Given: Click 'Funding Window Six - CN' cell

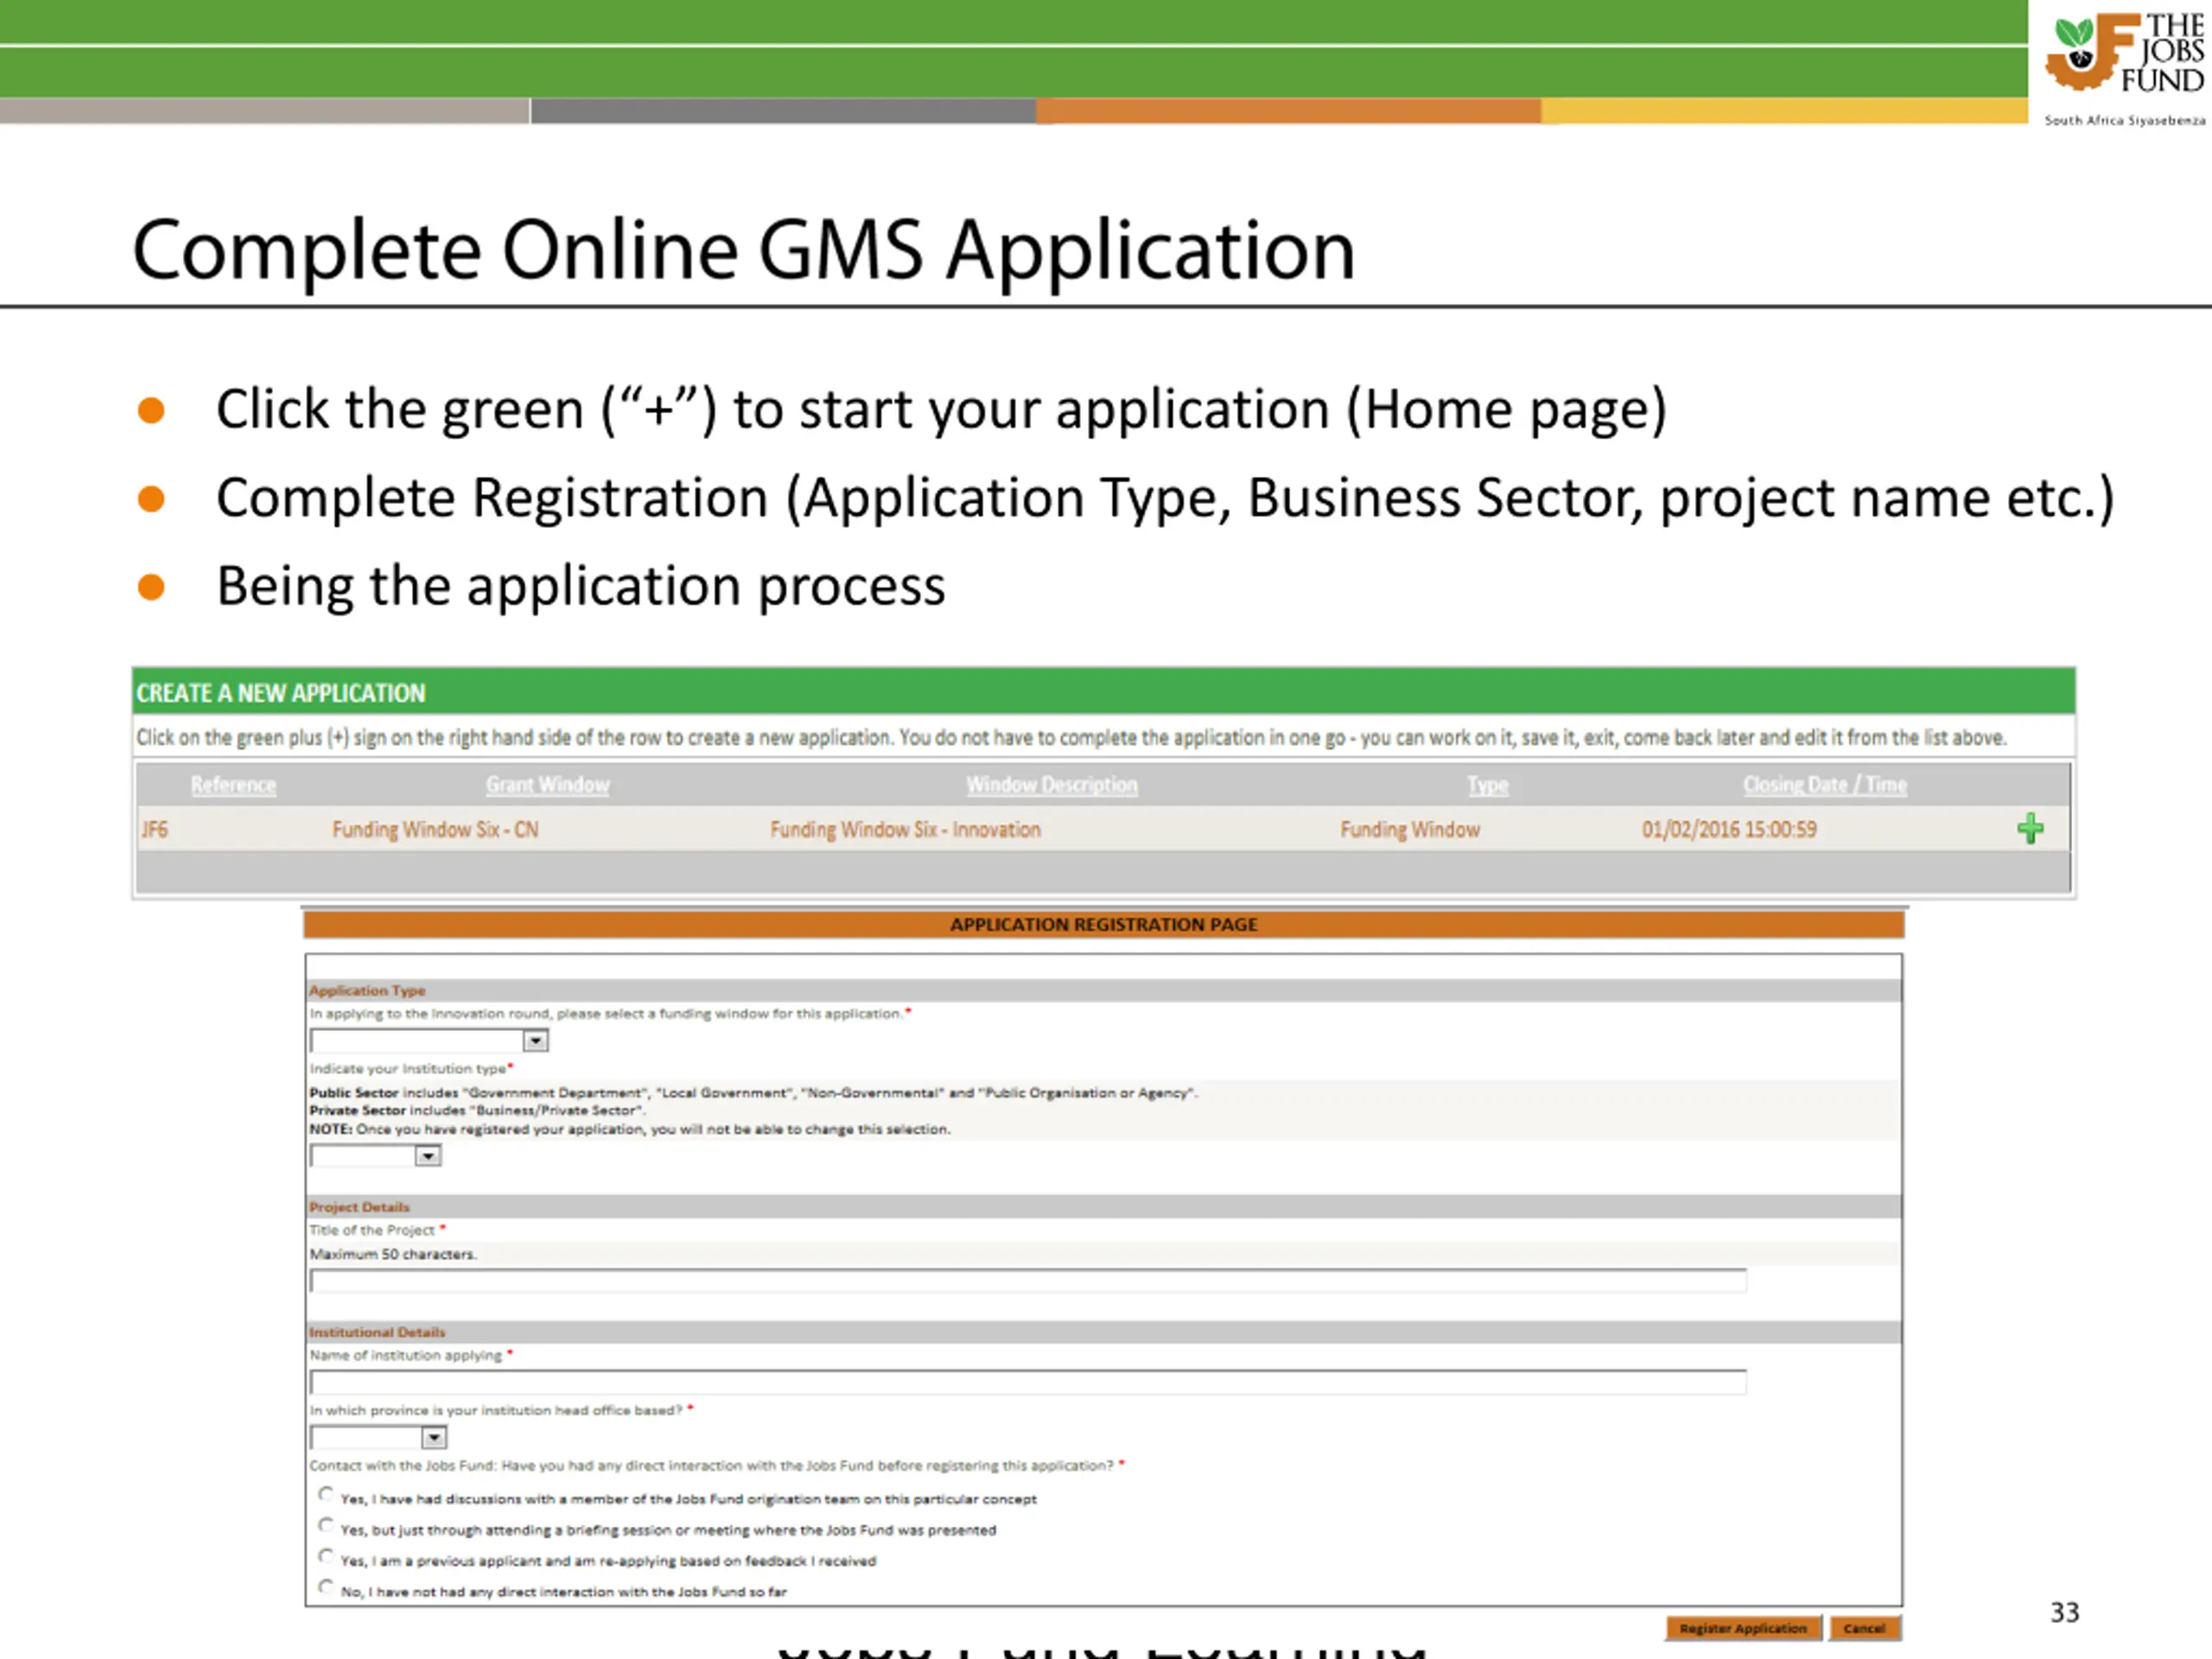Looking at the screenshot, I should pyautogui.click(x=435, y=829).
